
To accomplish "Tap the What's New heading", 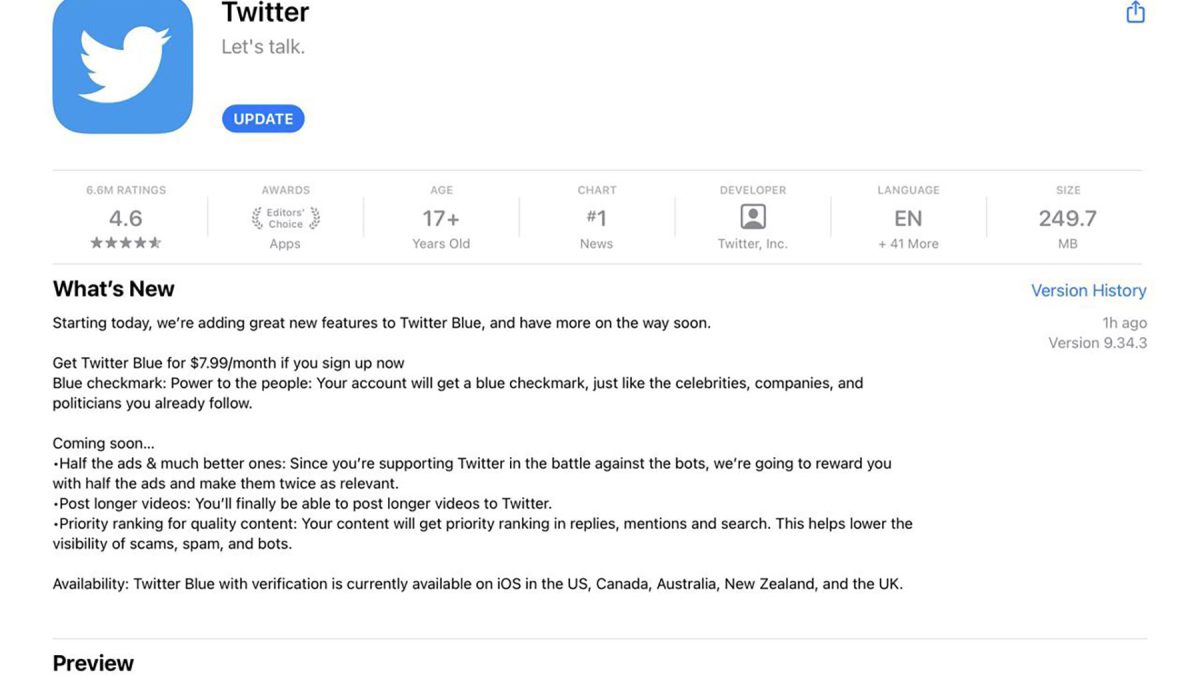I will click(x=114, y=289).
